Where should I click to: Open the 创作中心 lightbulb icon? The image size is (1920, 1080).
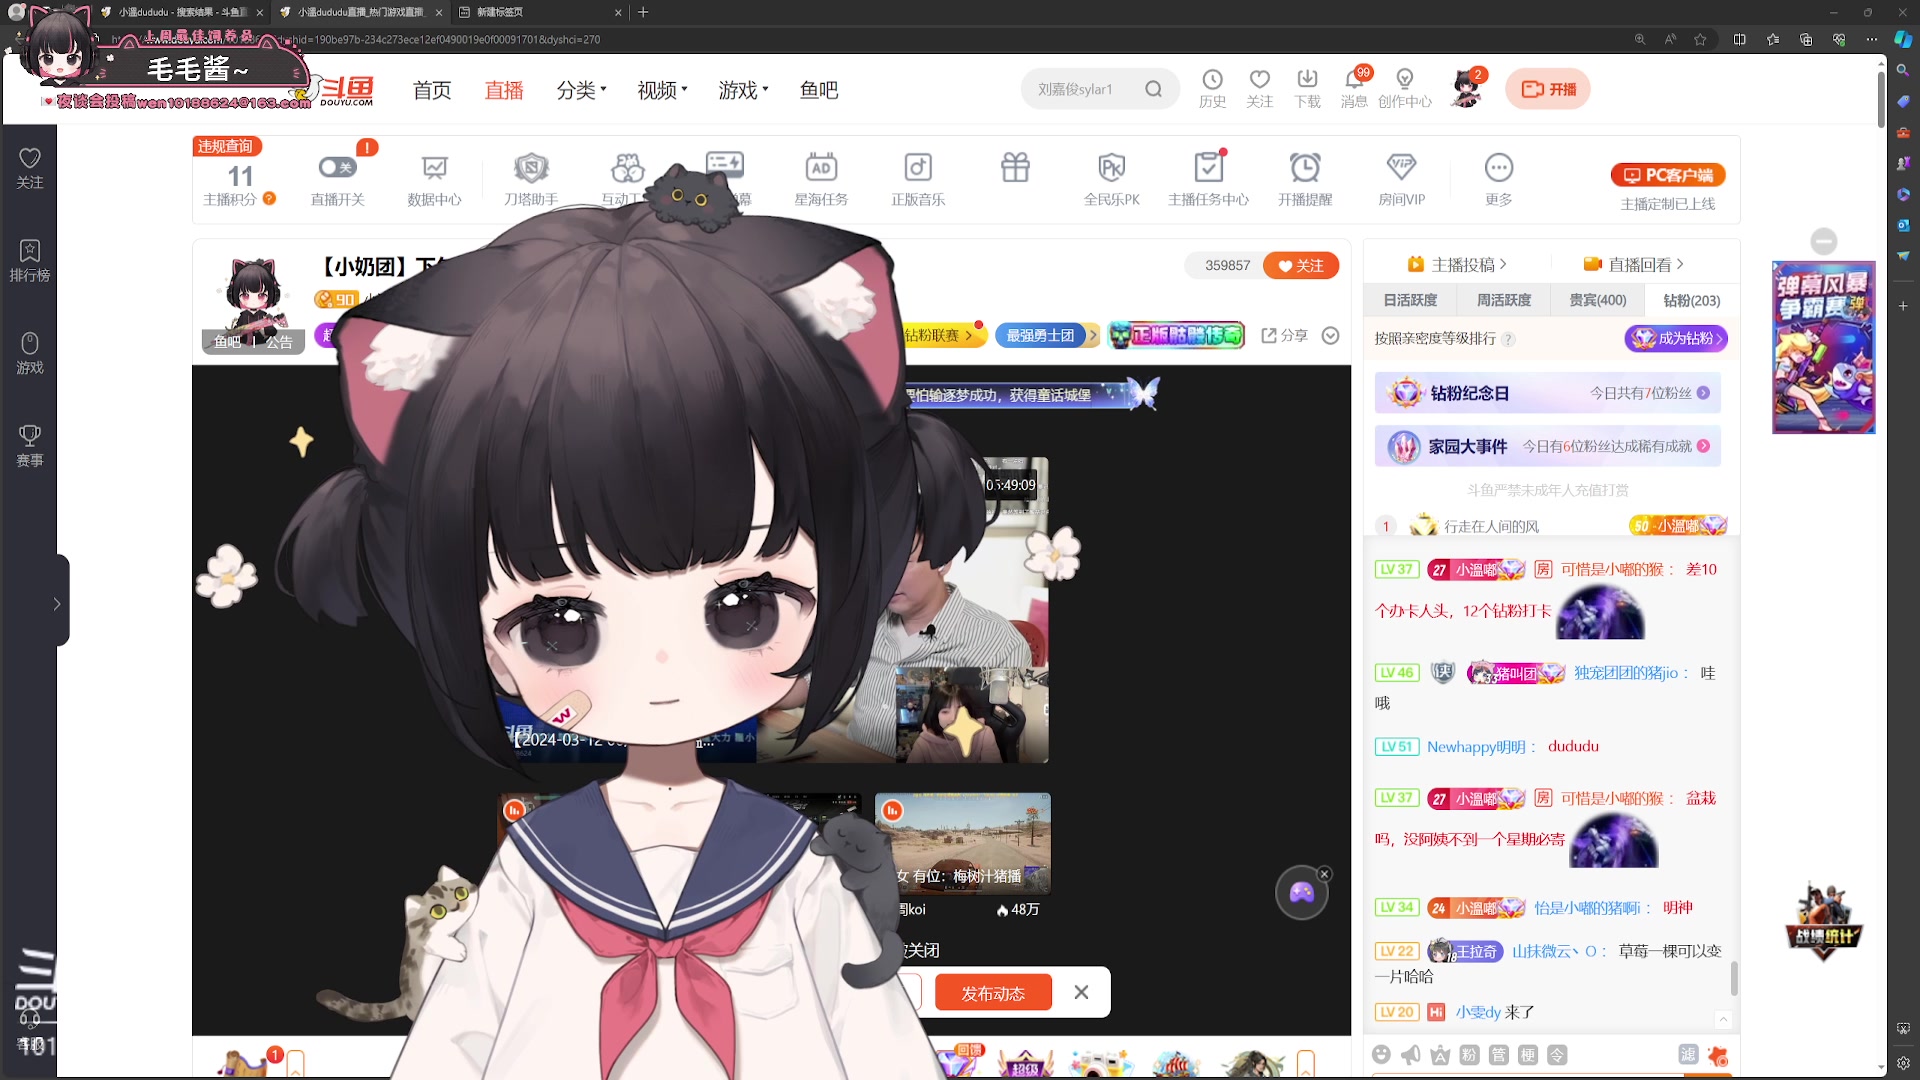[1404, 80]
